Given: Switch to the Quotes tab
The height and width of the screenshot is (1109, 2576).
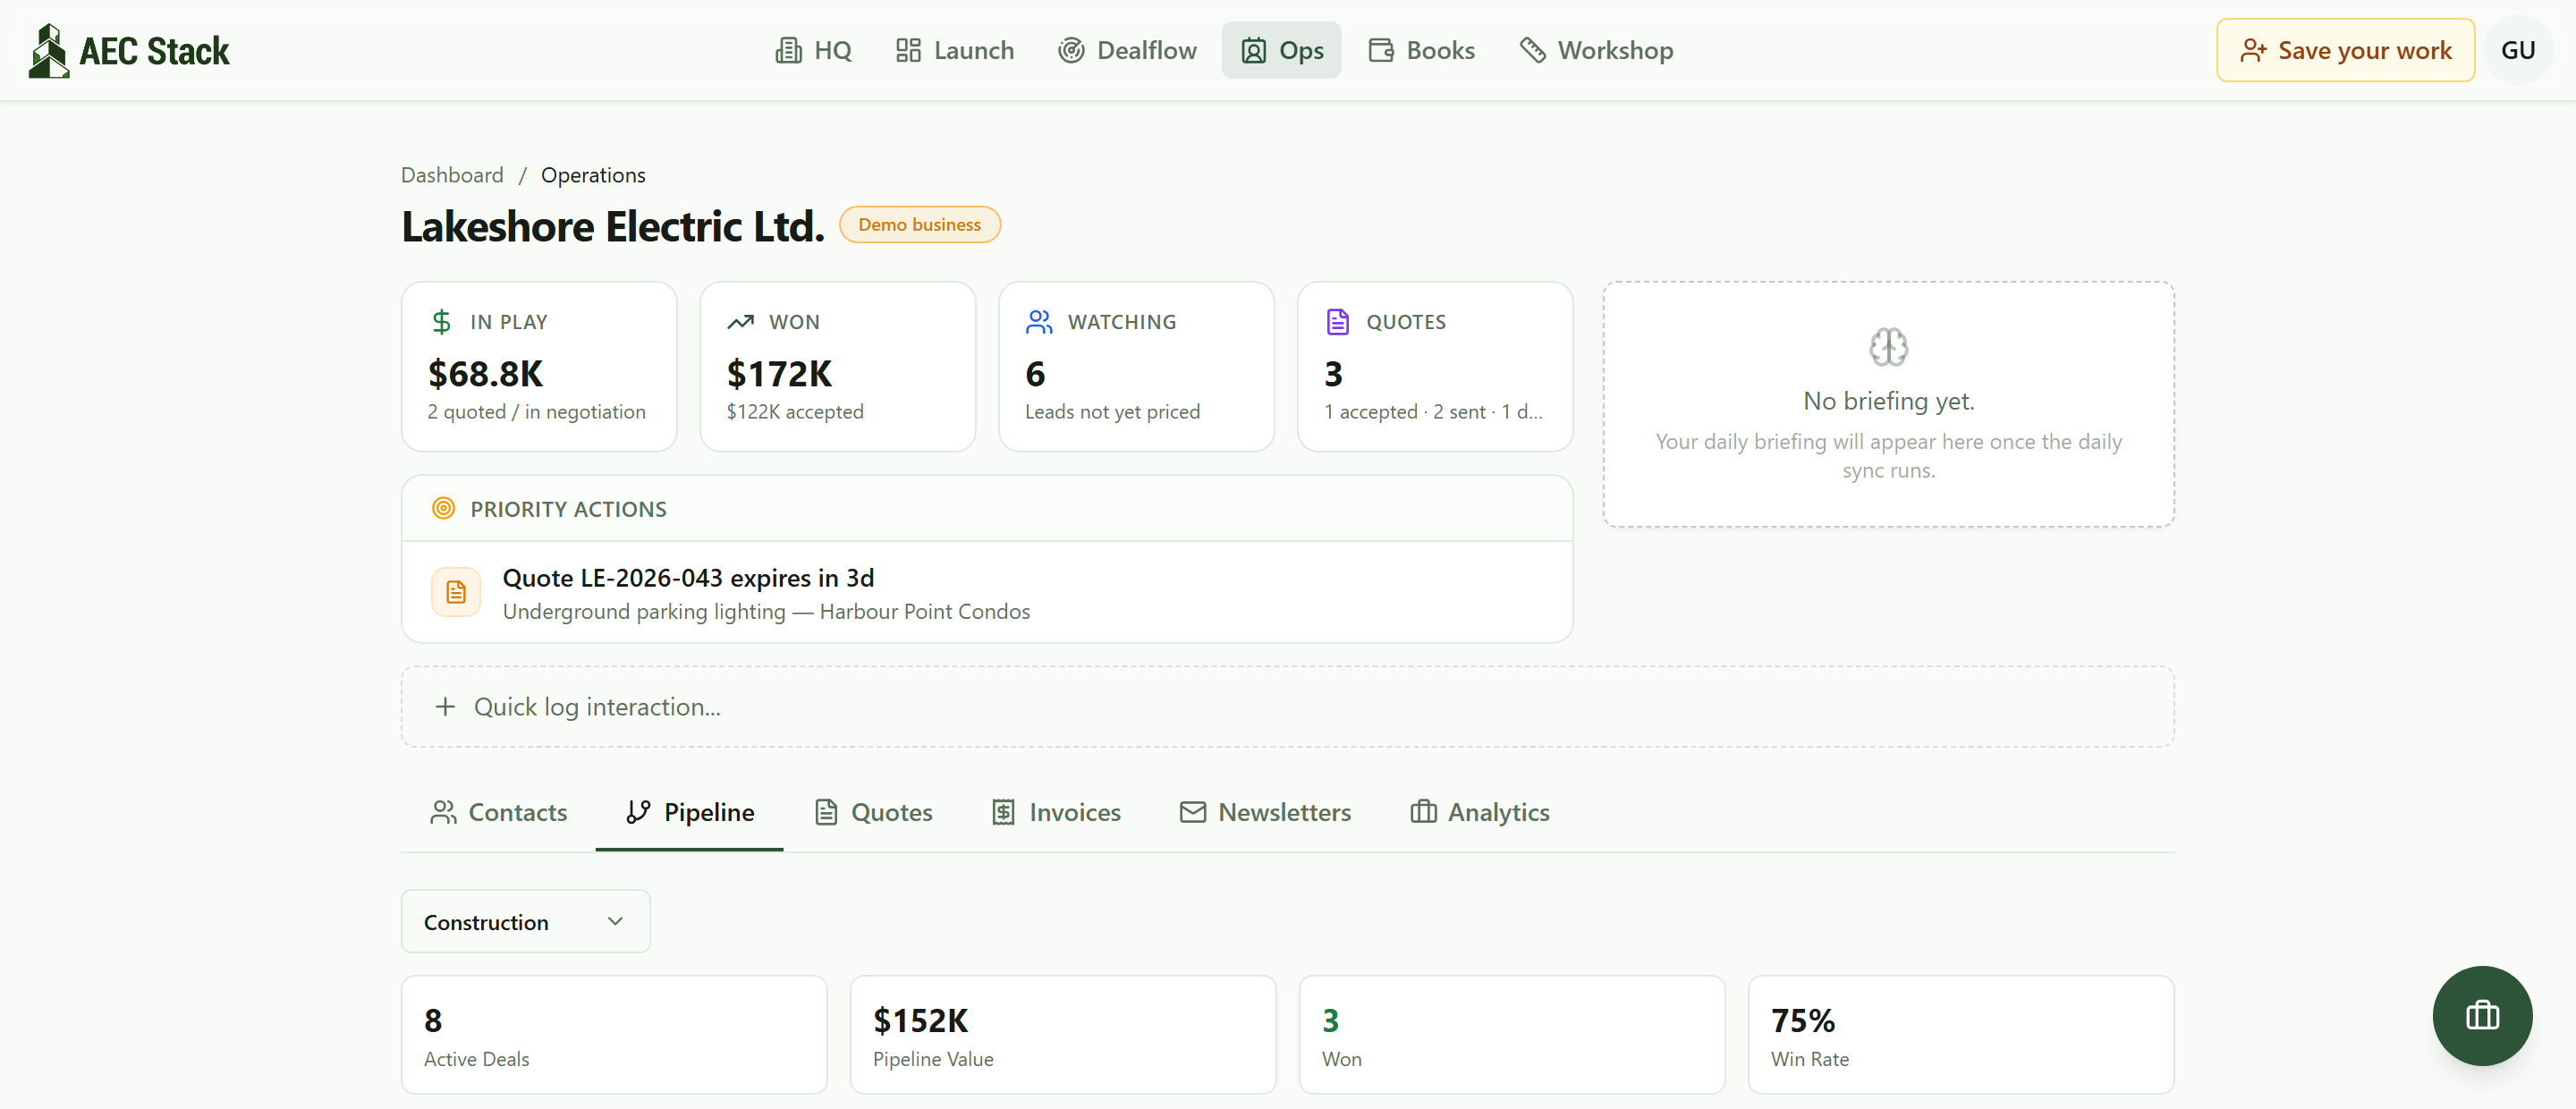Looking at the screenshot, I should (x=873, y=812).
